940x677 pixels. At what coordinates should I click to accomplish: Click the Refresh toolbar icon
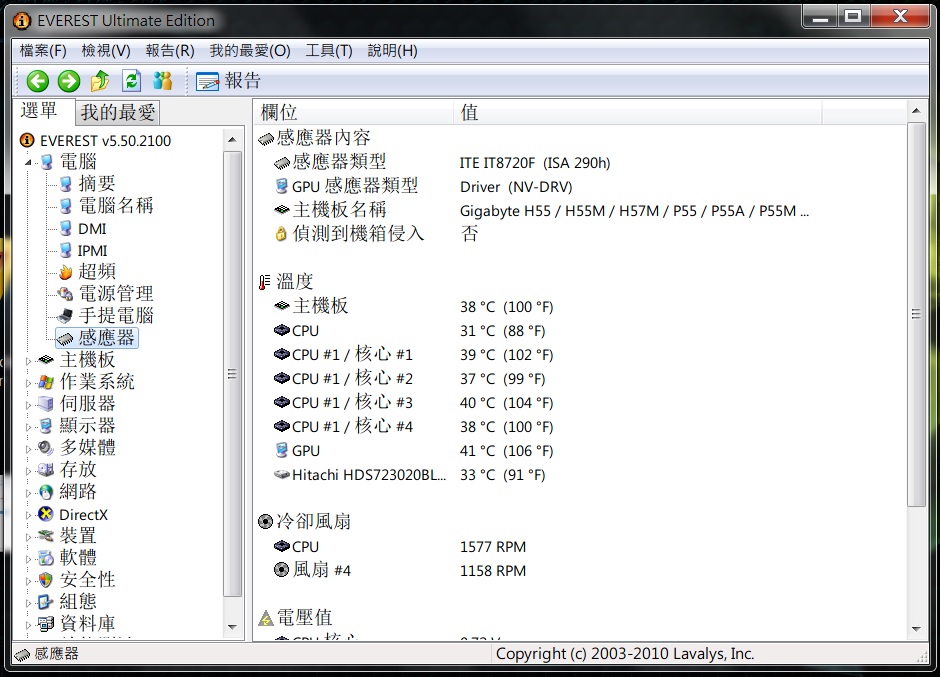(x=131, y=81)
